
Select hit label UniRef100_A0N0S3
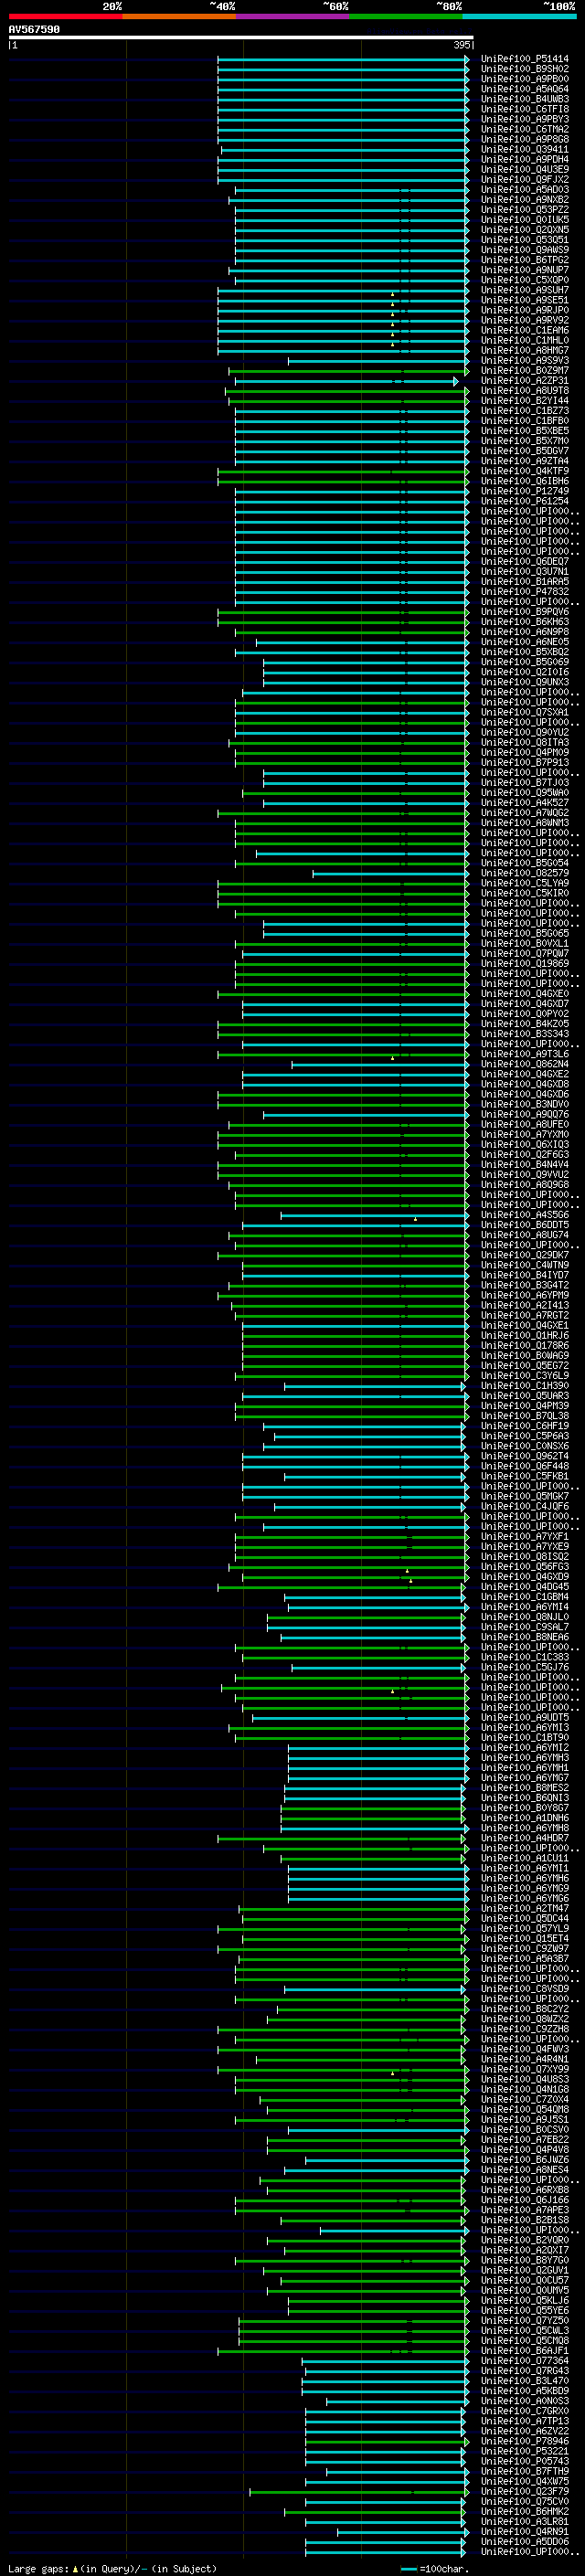(x=525, y=2400)
